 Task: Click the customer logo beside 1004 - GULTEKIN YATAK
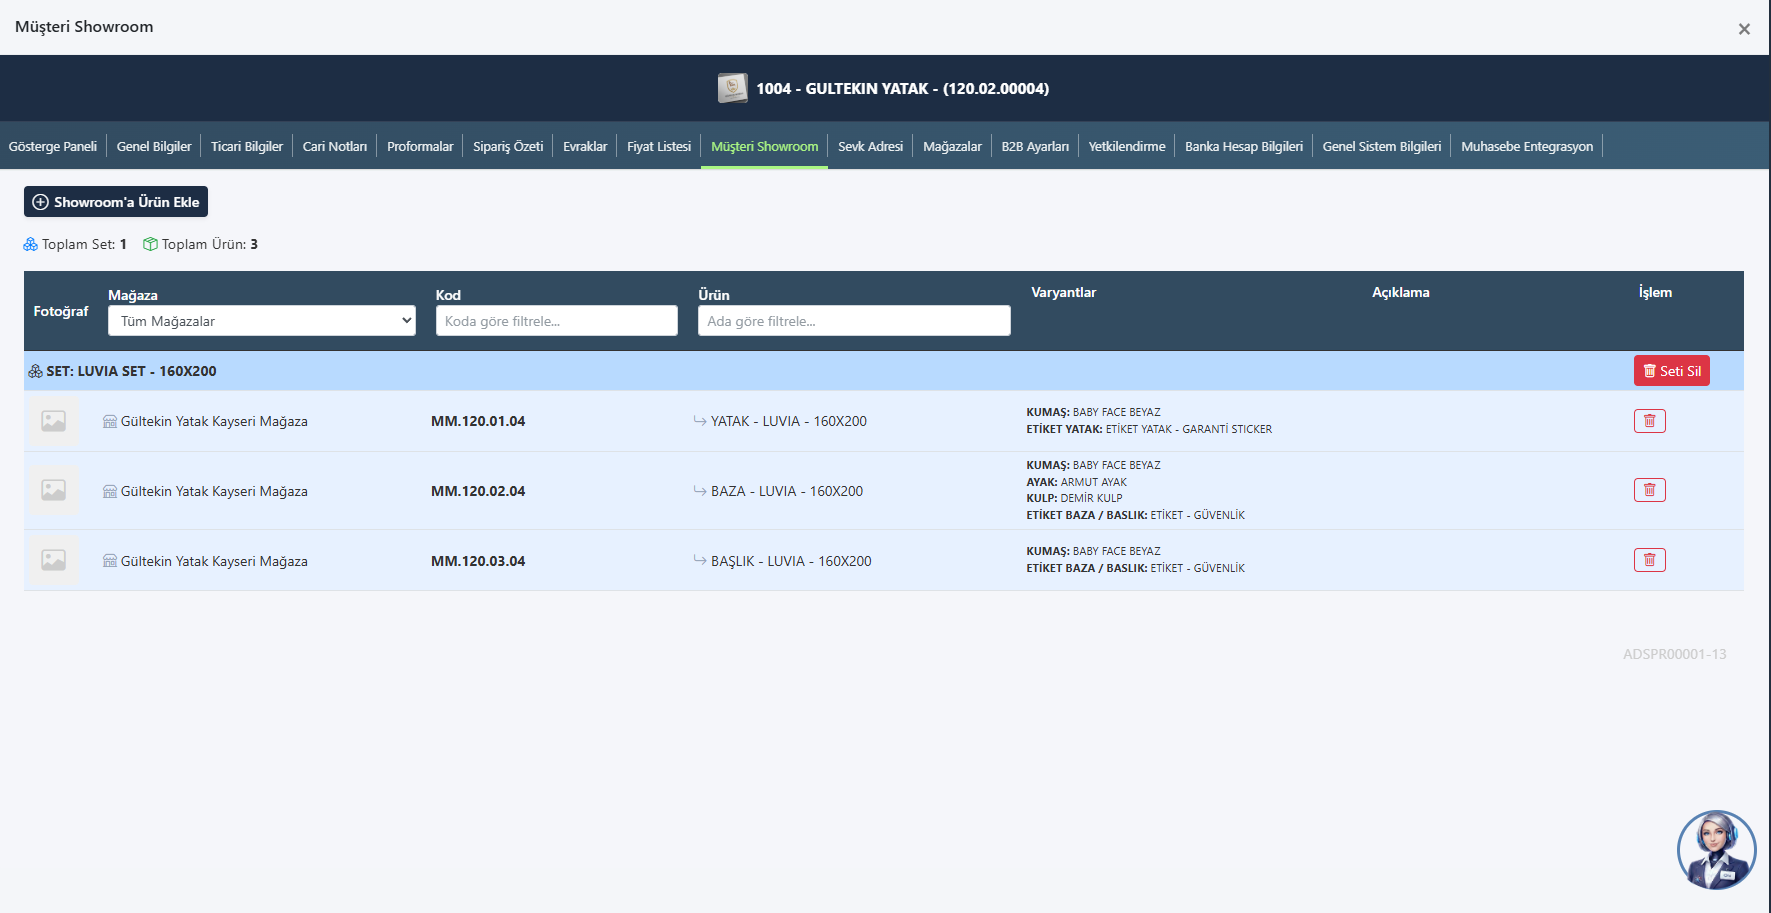click(x=732, y=88)
